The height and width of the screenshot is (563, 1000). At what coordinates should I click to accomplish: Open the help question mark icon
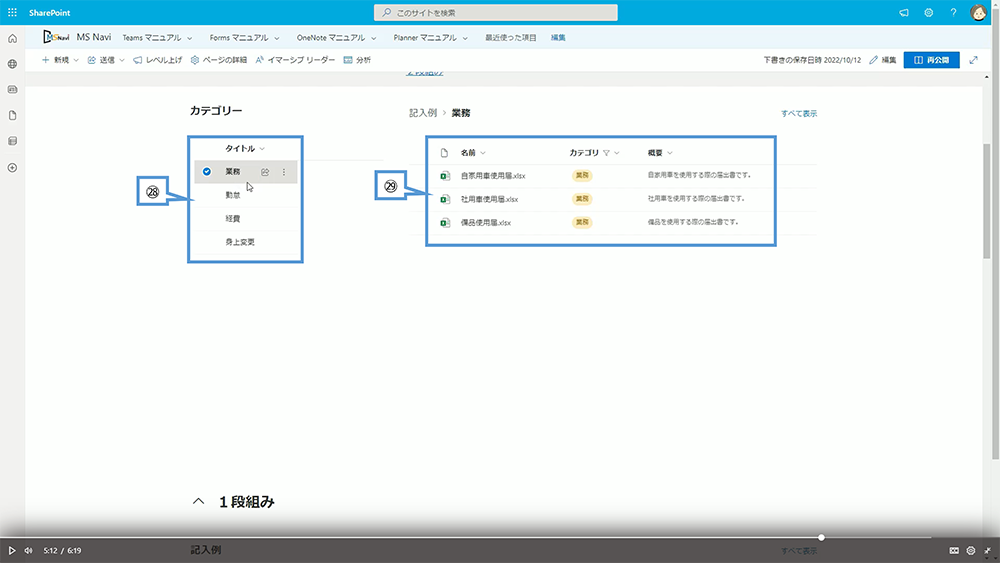pyautogui.click(x=953, y=13)
